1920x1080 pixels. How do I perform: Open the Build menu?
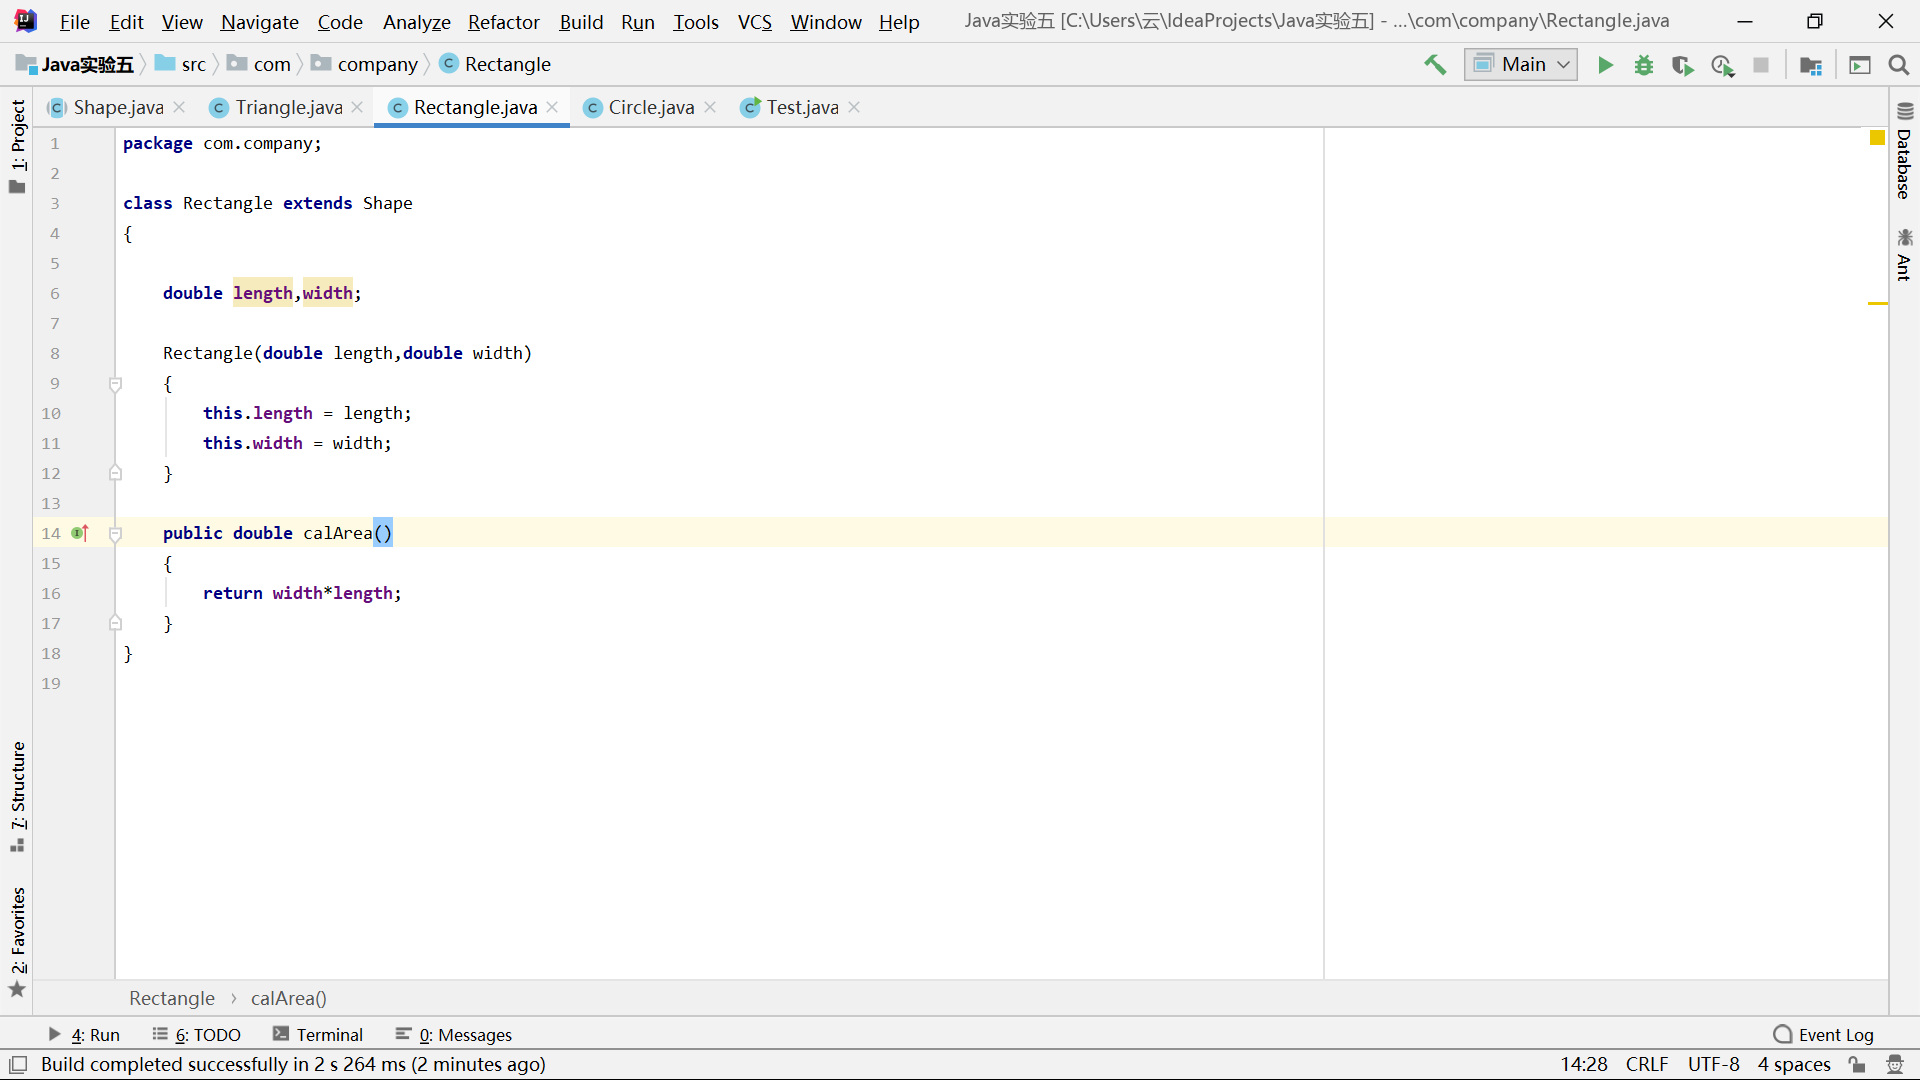point(581,22)
